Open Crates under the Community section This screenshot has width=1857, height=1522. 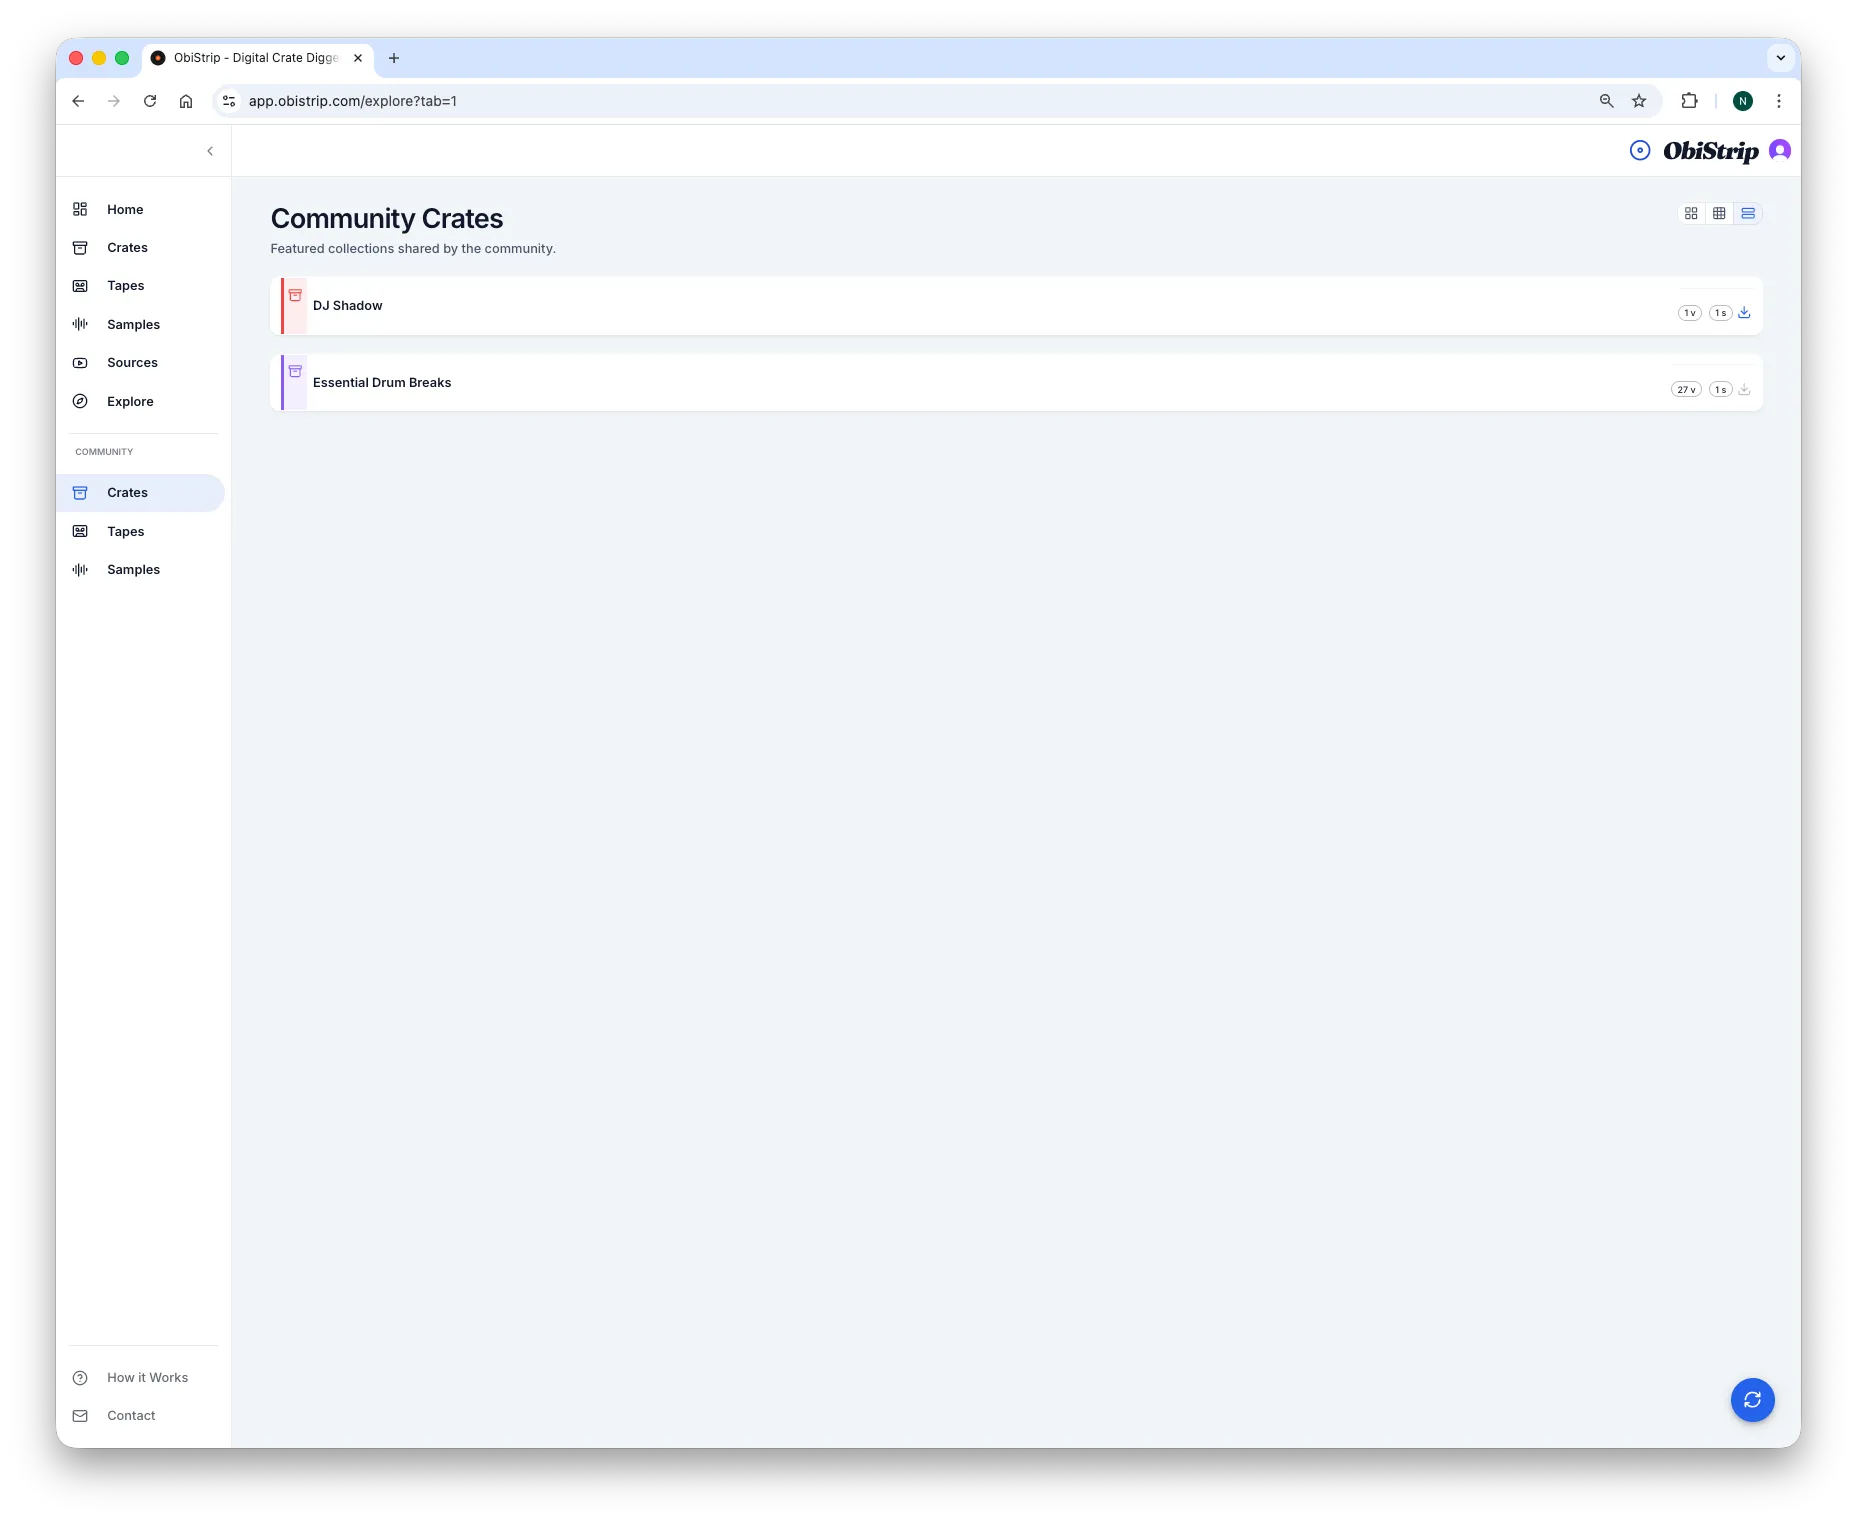[x=127, y=492]
